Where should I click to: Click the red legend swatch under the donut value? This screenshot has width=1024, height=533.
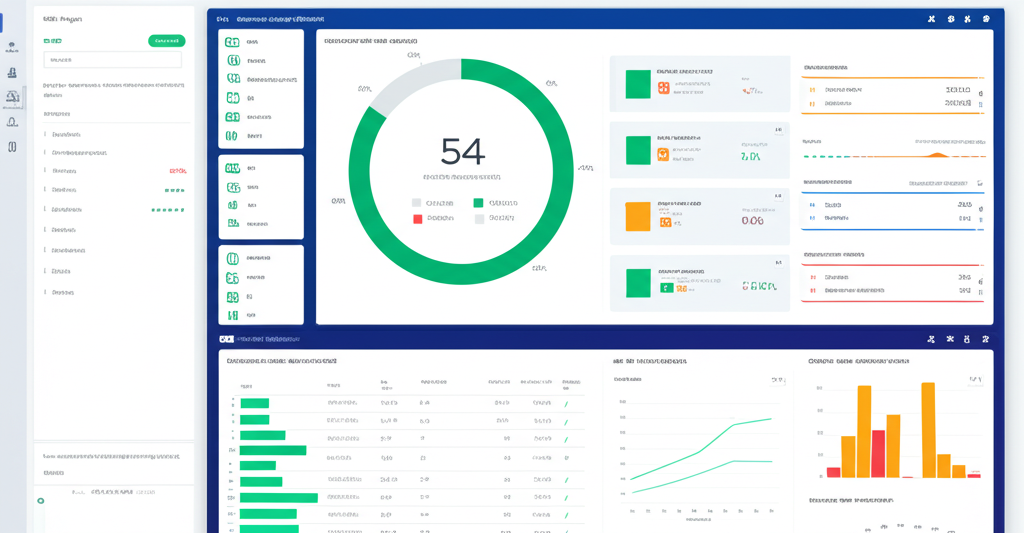coord(417,219)
